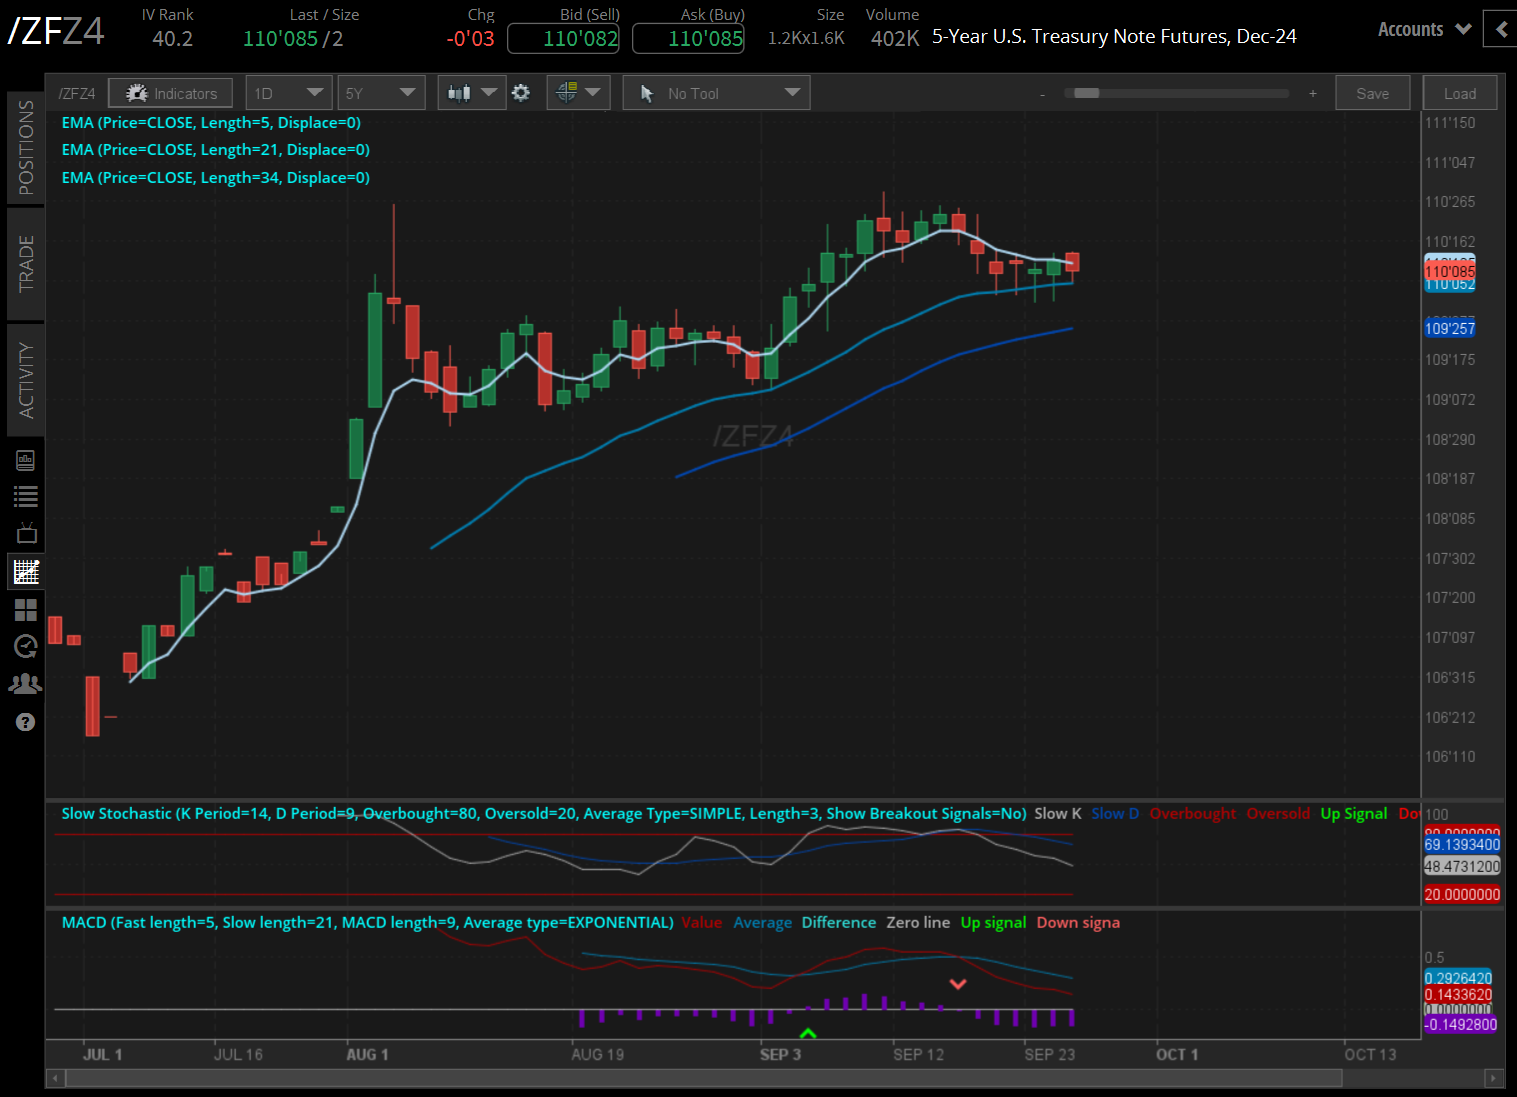1517x1097 pixels.
Task: Click the clock history sidebar icon
Action: [26, 647]
